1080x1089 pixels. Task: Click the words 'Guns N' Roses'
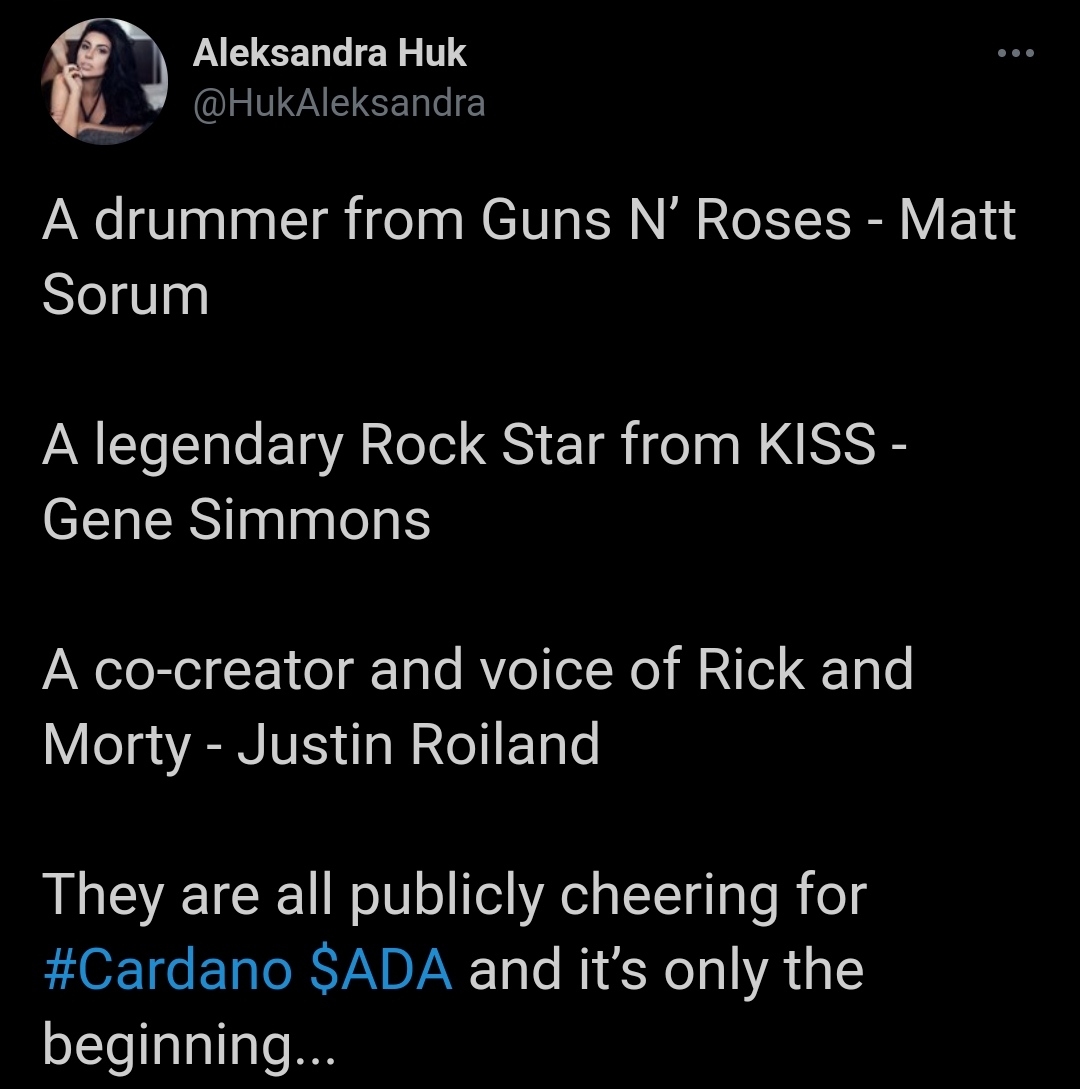(x=665, y=219)
